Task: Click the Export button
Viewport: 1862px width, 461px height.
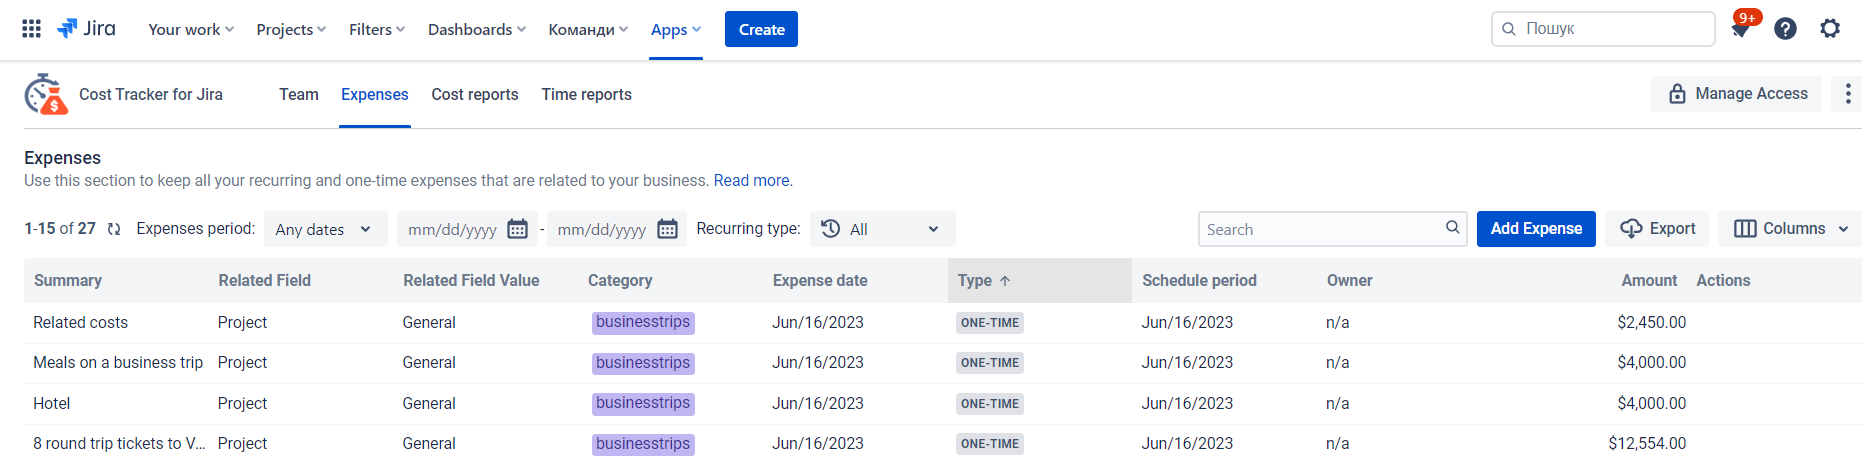Action: tap(1657, 229)
